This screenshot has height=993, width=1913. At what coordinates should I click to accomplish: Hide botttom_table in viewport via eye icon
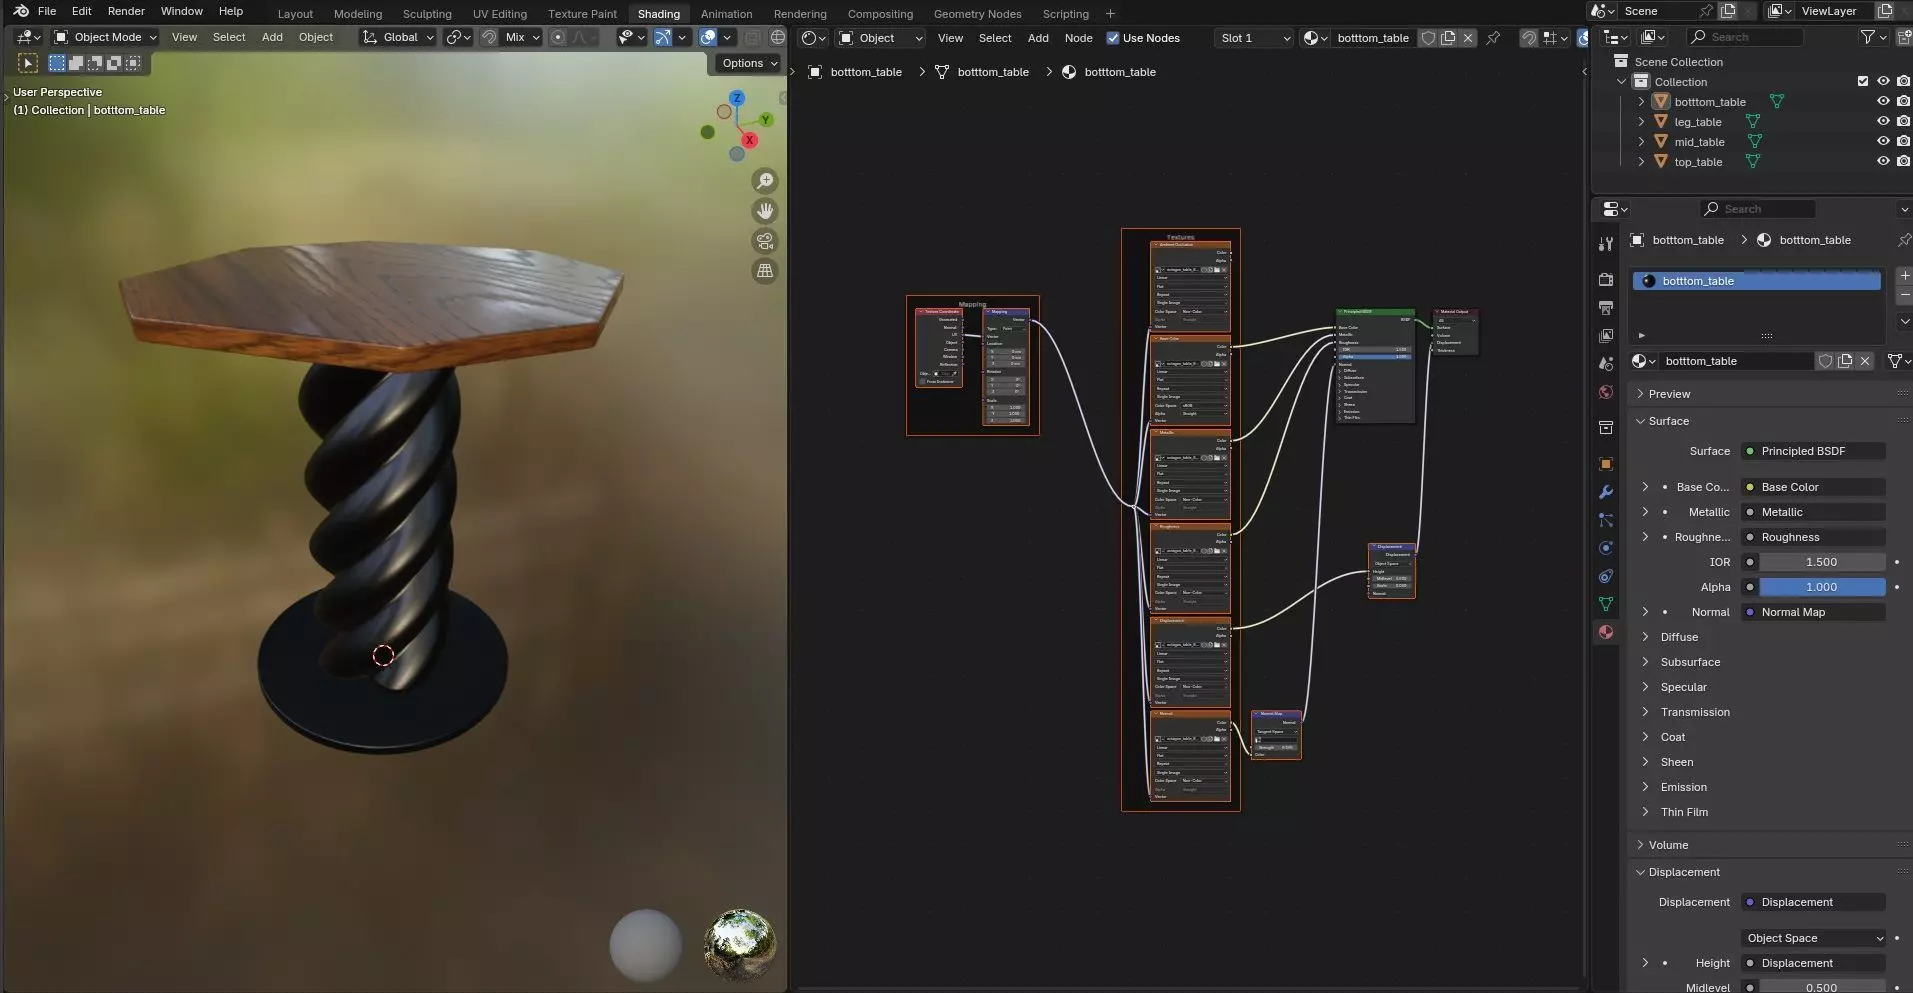click(x=1883, y=101)
